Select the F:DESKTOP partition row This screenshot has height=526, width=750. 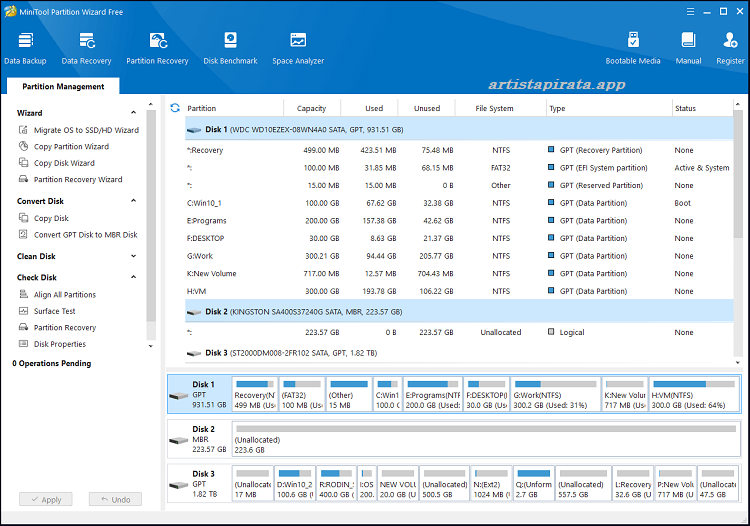coord(459,238)
